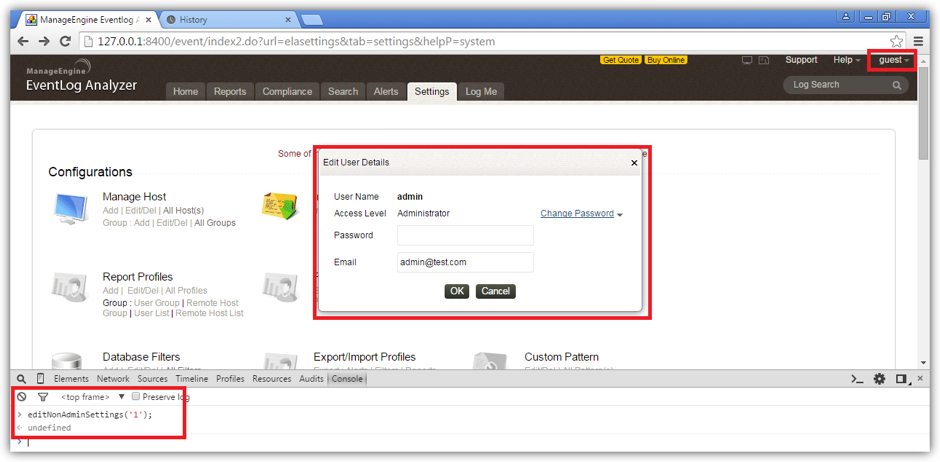Click OK in the Edit User Details dialog
940x462 pixels.
click(x=457, y=291)
